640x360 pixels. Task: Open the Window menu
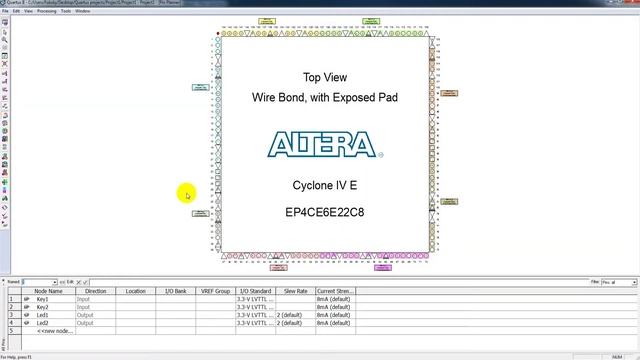coord(82,11)
